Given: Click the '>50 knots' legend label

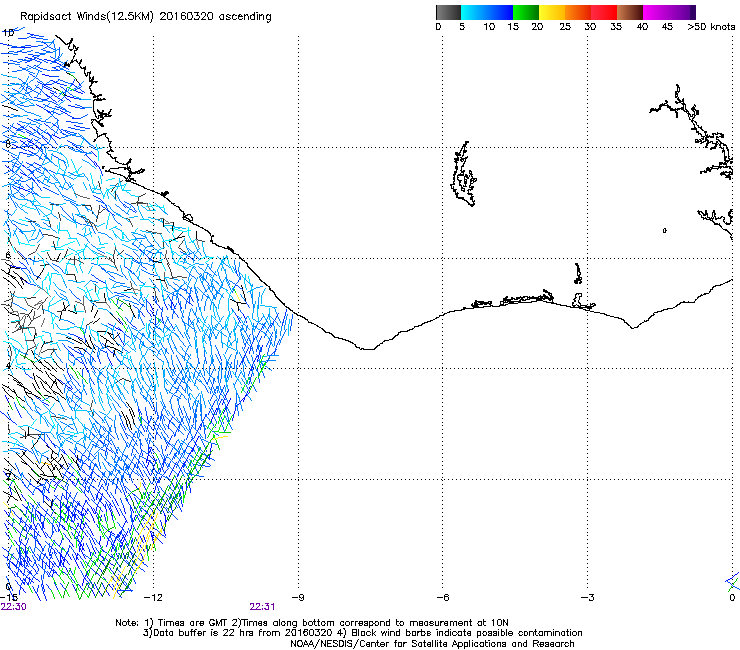Looking at the screenshot, I should [x=711, y=27].
